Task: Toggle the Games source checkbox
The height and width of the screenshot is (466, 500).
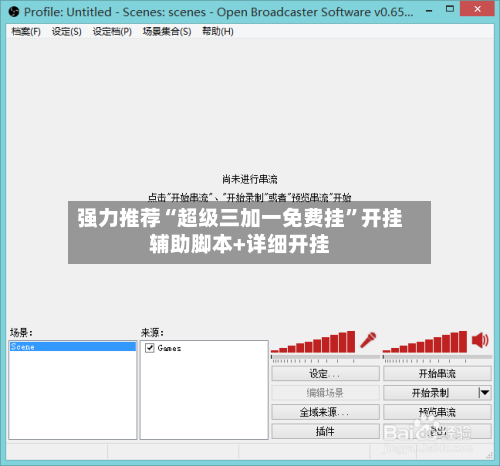Action: (150, 348)
